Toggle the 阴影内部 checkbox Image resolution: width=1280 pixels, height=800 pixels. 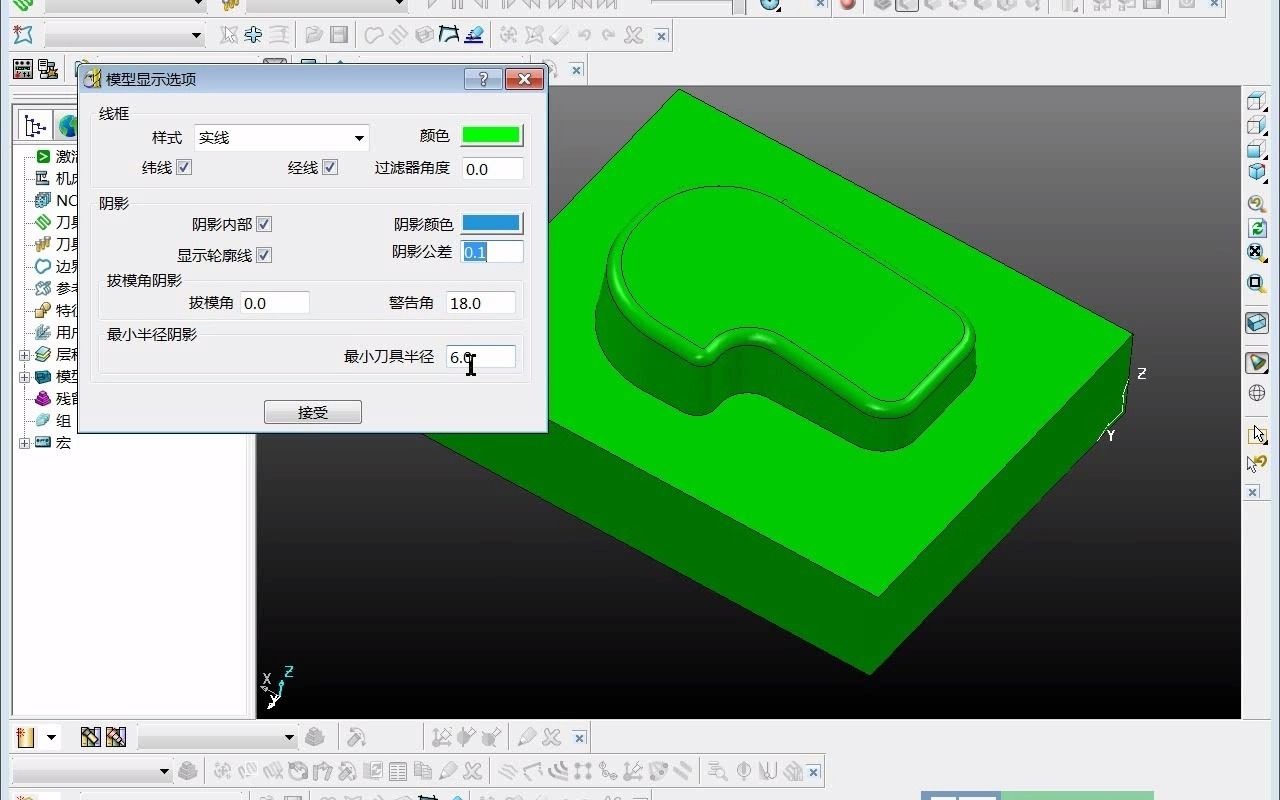(x=264, y=224)
